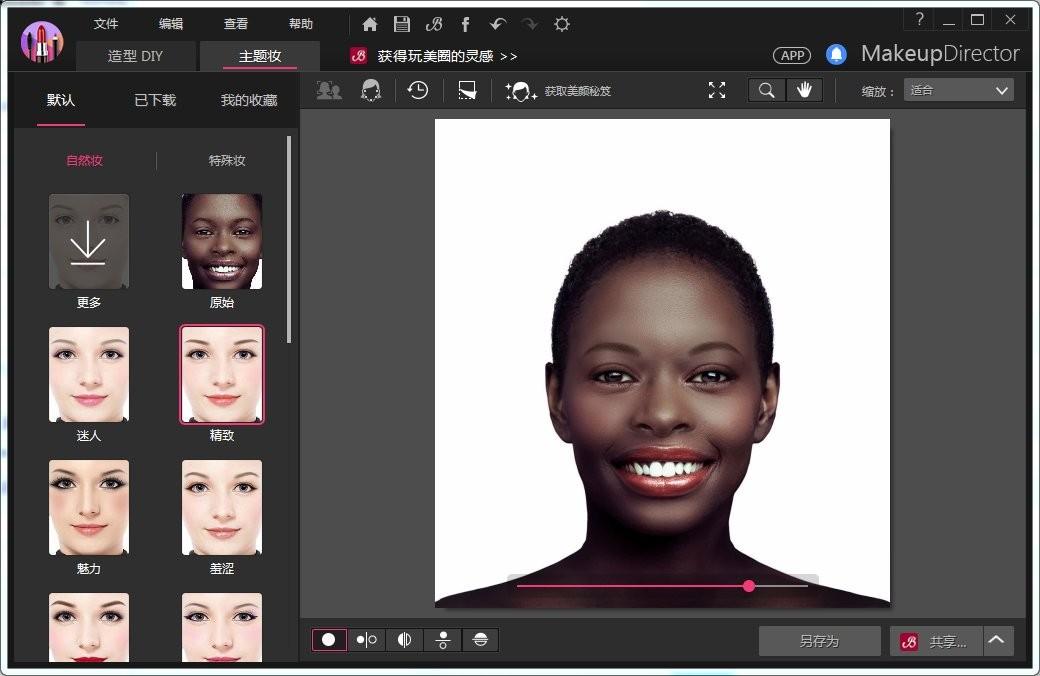Expand the share options arrow beside 共享
This screenshot has width=1040, height=676.
pyautogui.click(x=998, y=641)
